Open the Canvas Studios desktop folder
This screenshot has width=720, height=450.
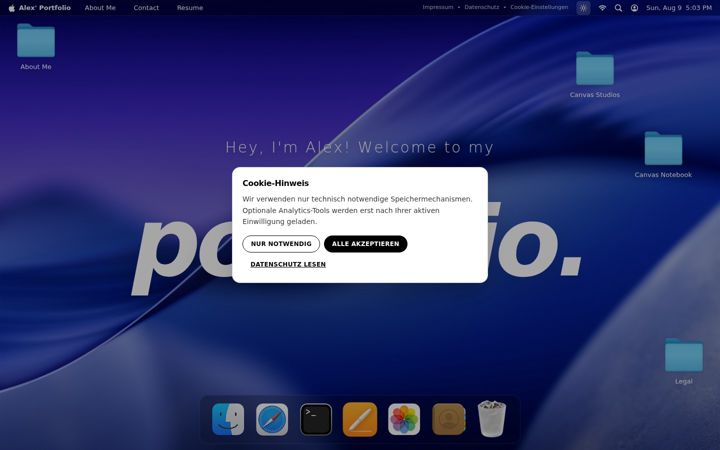(595, 74)
